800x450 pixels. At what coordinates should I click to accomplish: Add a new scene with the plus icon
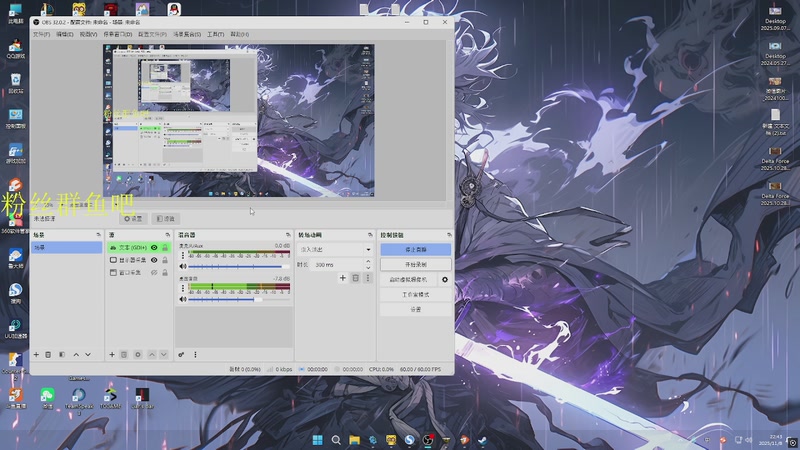(x=36, y=355)
